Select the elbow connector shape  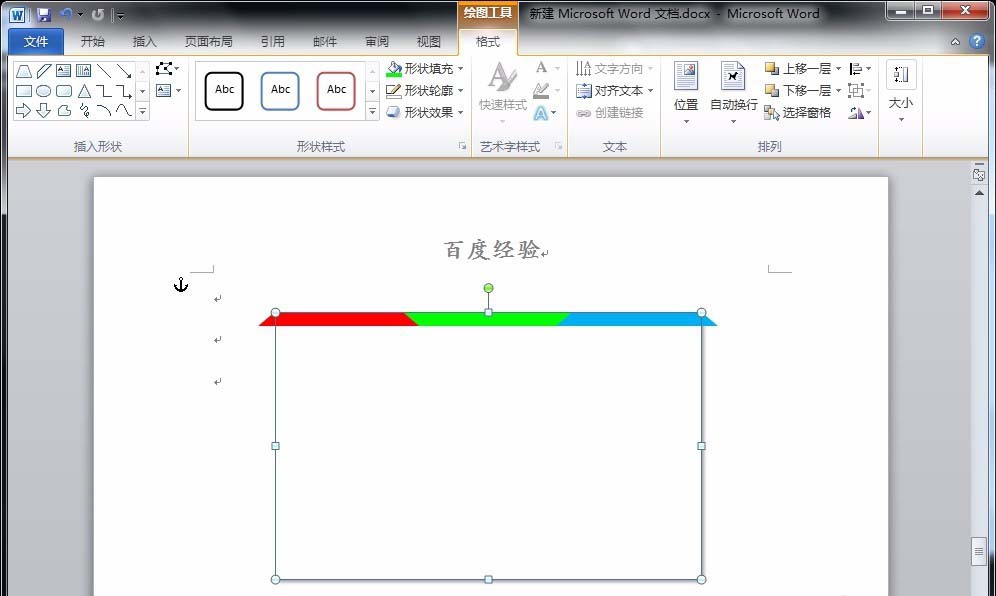coord(104,91)
